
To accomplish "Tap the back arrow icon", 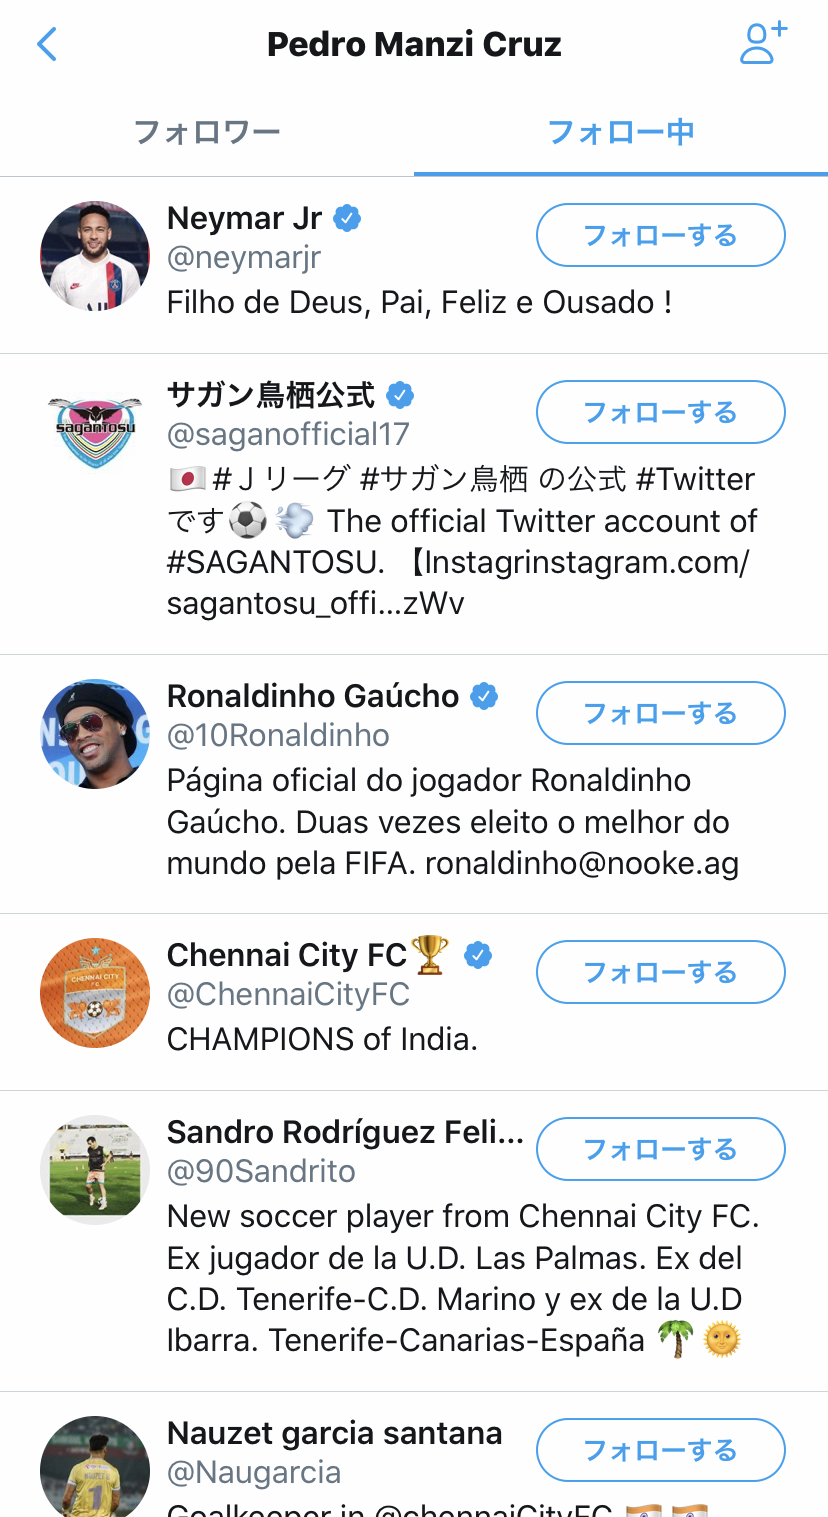I will point(47,45).
